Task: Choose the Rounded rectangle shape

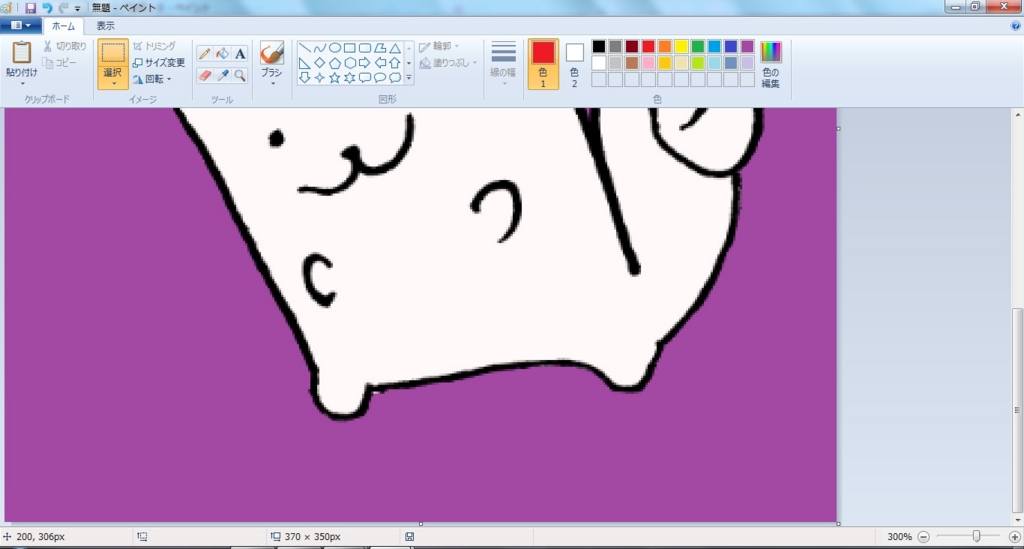Action: coord(364,48)
